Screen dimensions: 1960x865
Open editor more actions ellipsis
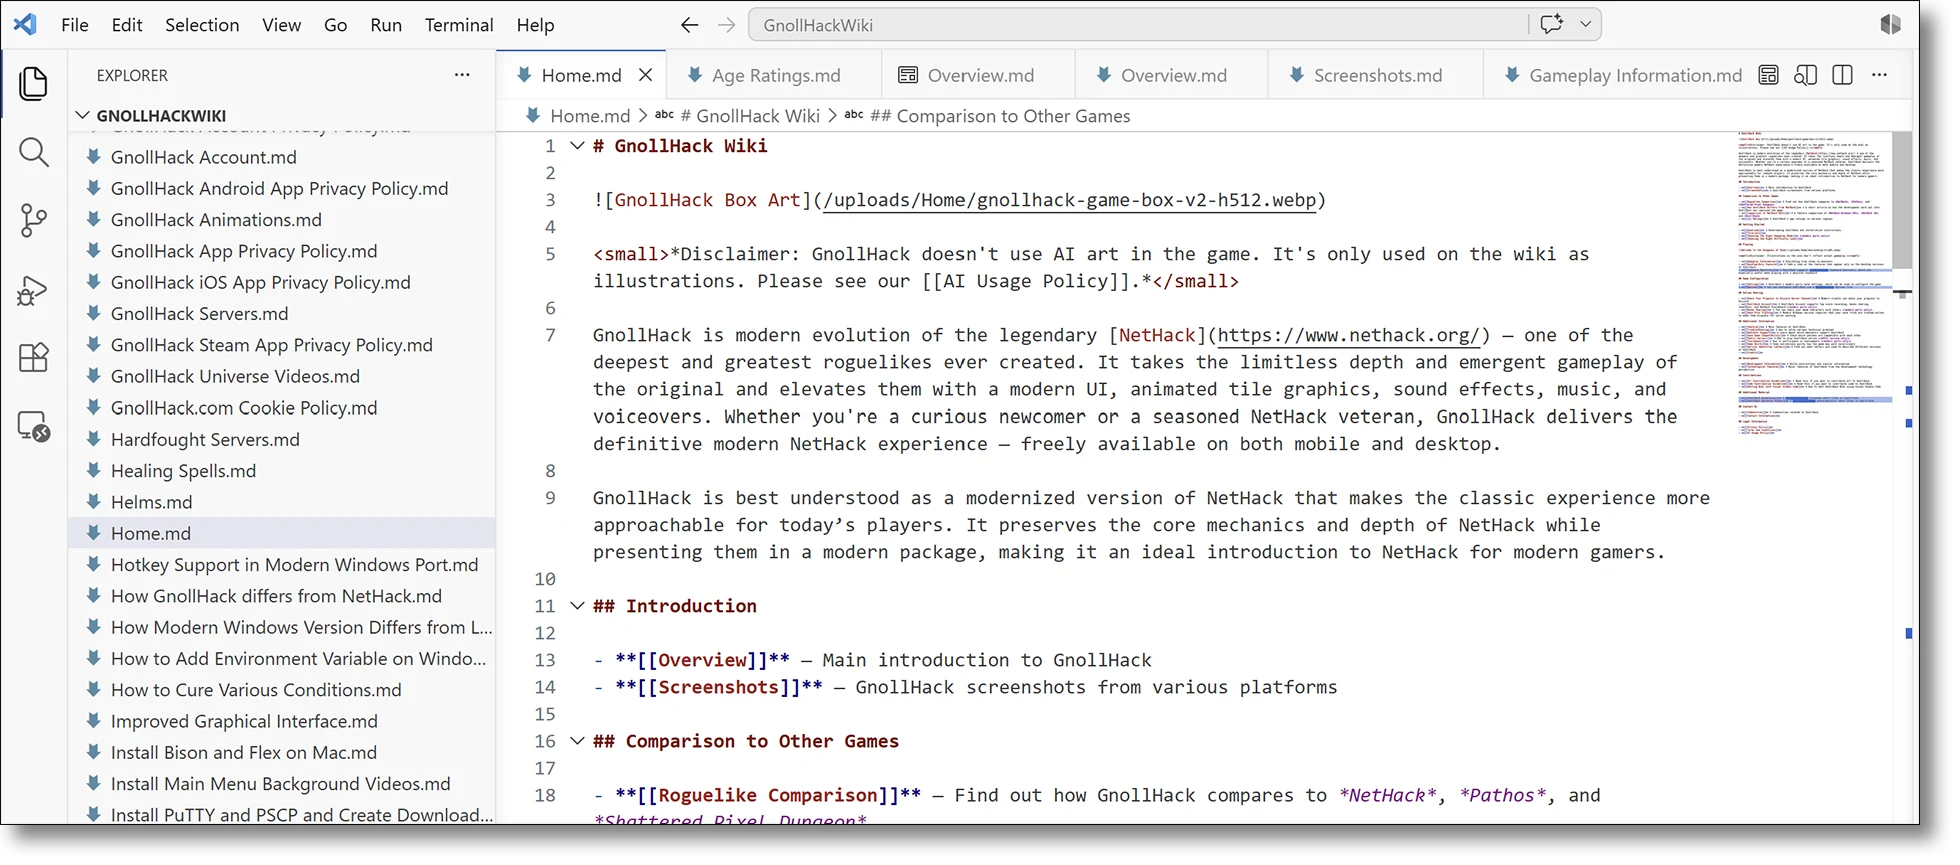(x=1879, y=75)
